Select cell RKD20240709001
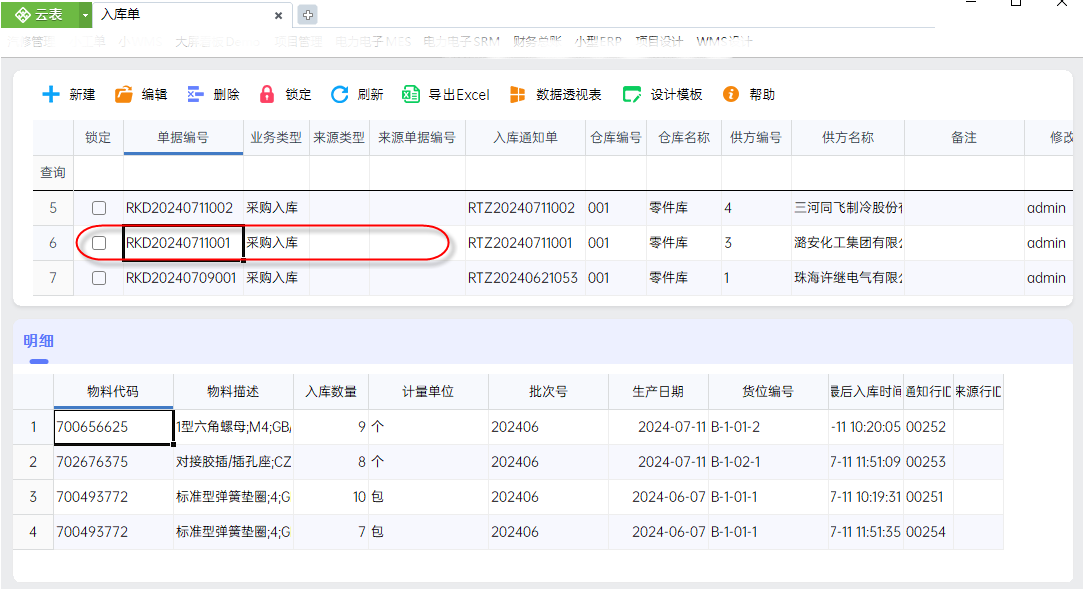The image size is (1083, 589). [x=183, y=278]
